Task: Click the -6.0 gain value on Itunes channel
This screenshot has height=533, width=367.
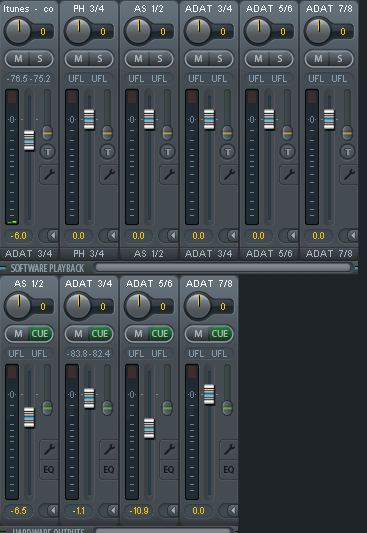Action: point(18,236)
